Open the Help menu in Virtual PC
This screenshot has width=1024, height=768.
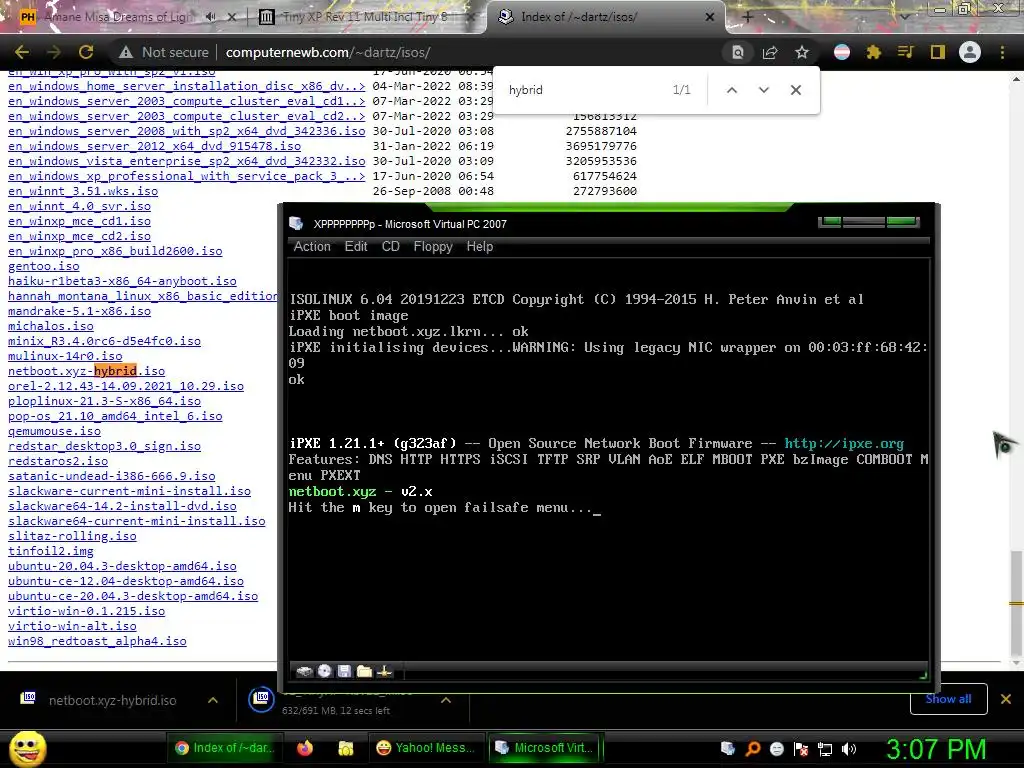click(480, 246)
